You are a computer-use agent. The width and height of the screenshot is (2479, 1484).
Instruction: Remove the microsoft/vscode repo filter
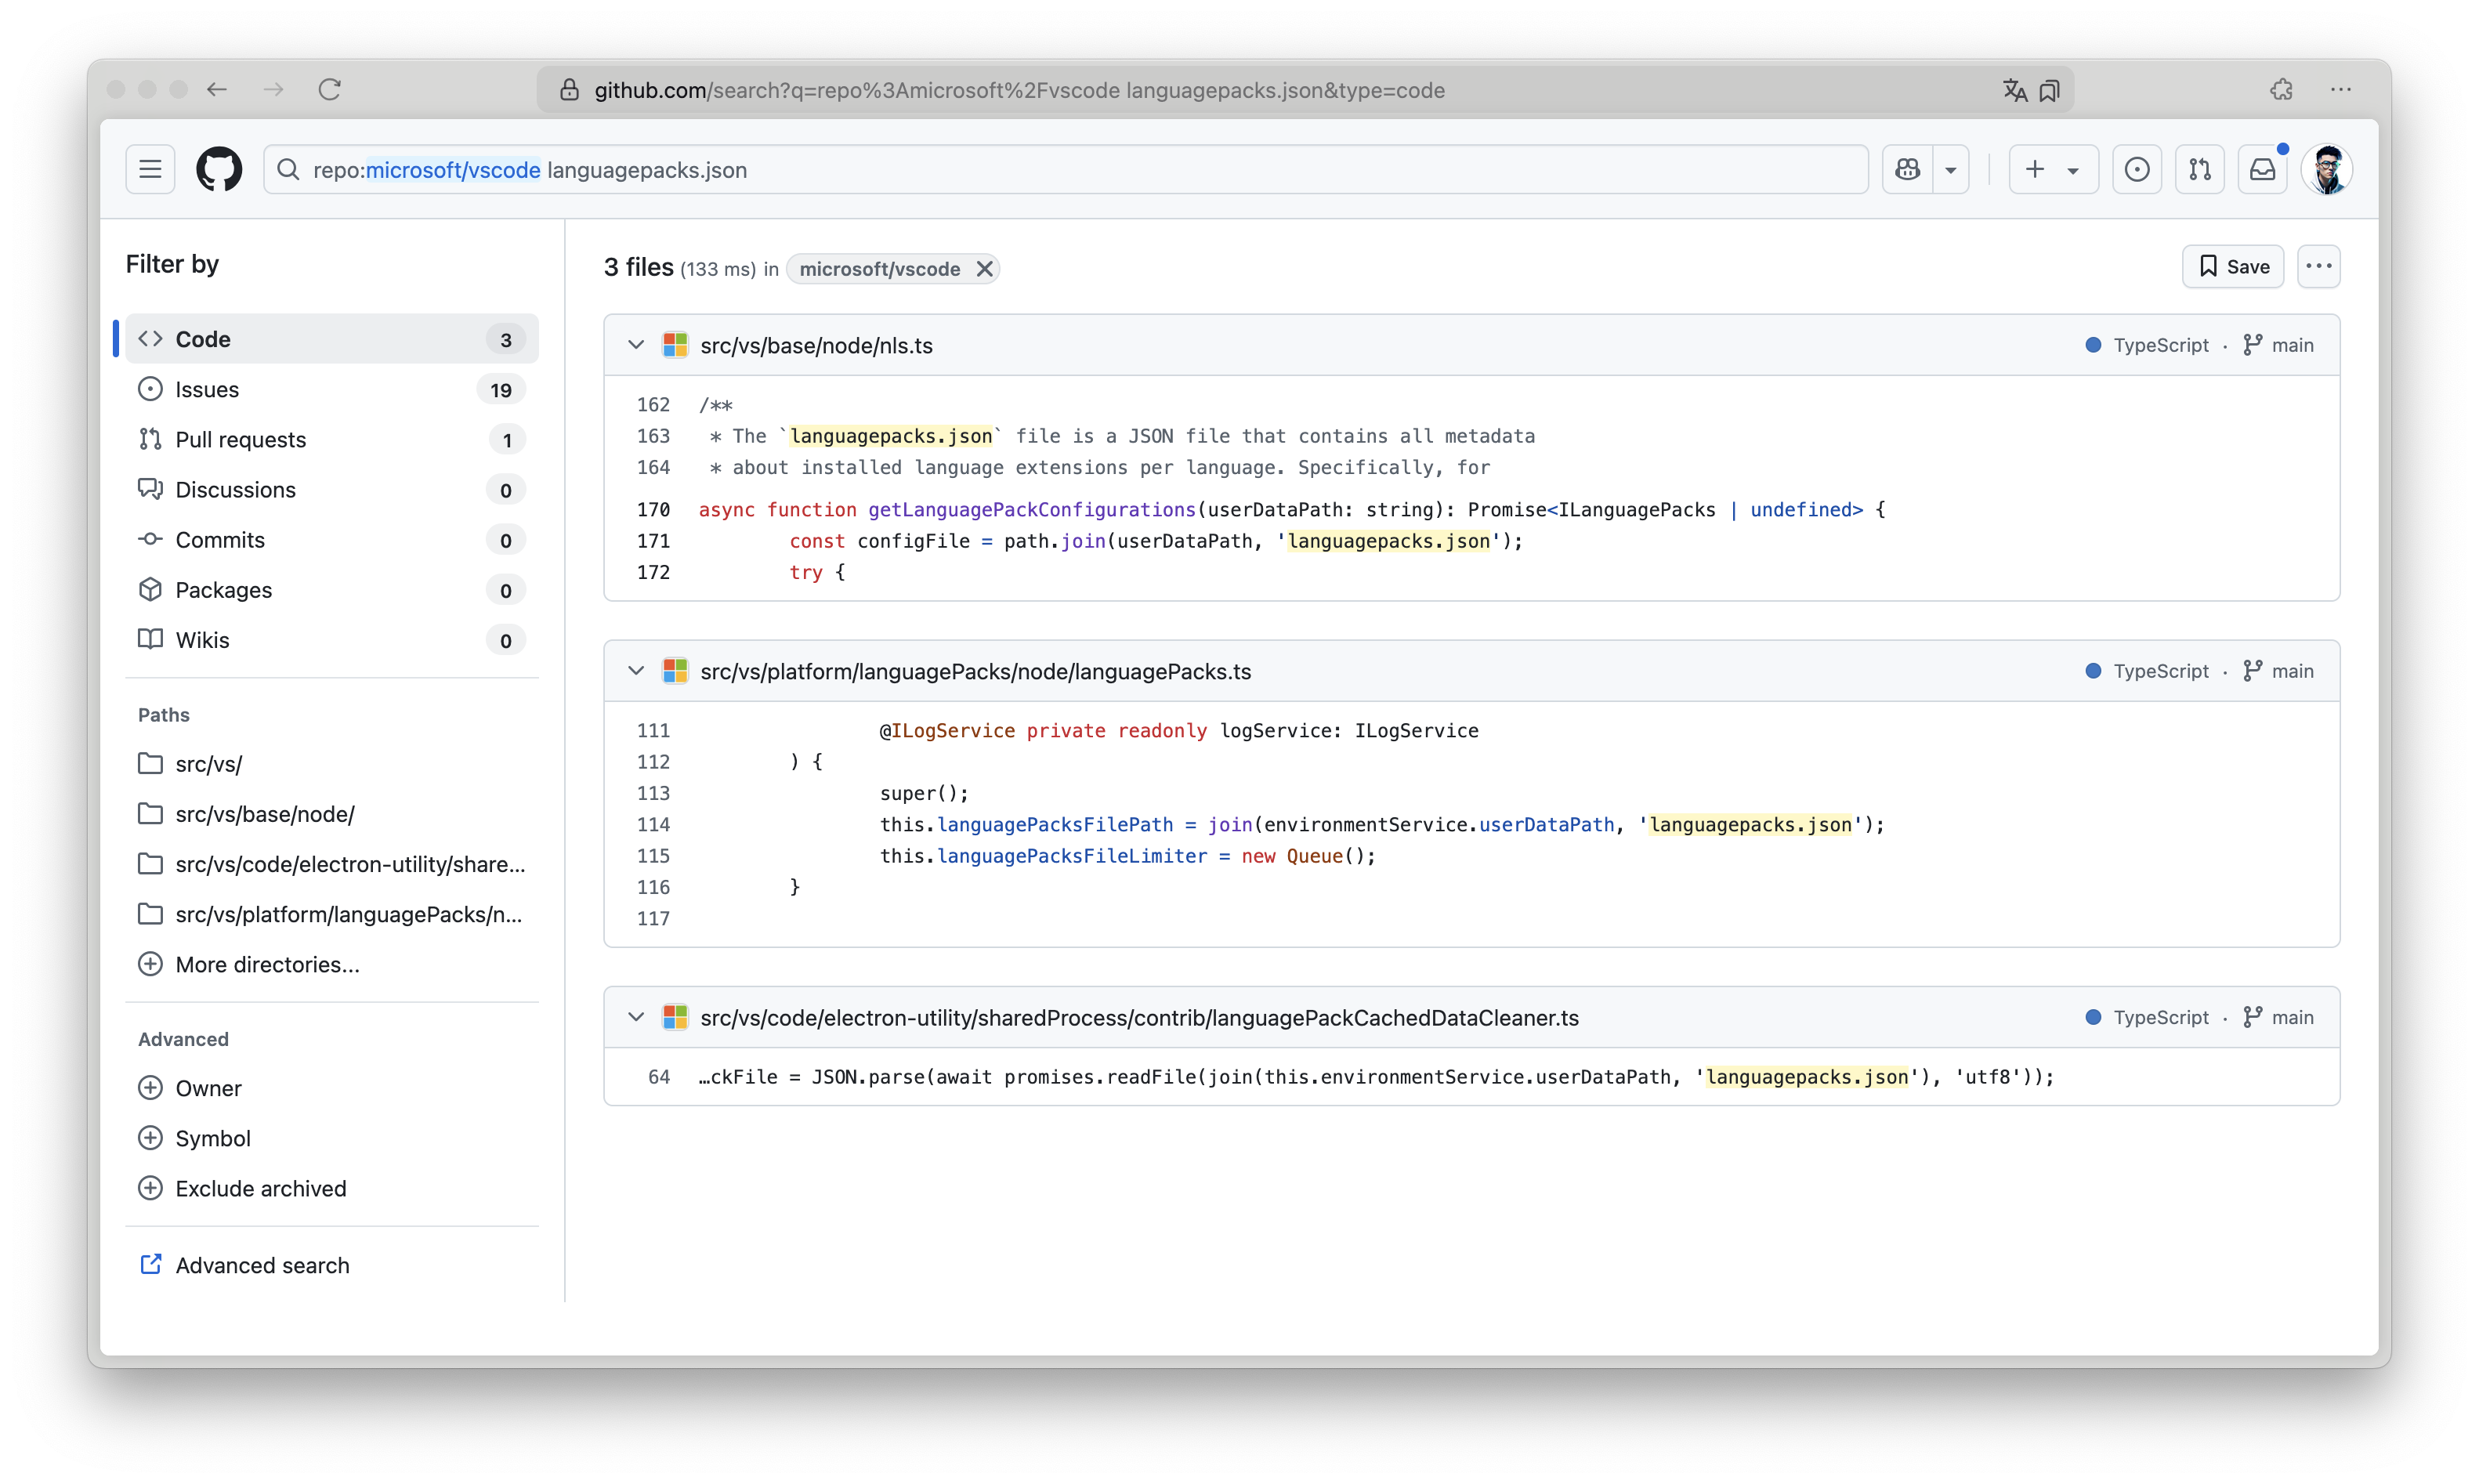click(x=984, y=269)
